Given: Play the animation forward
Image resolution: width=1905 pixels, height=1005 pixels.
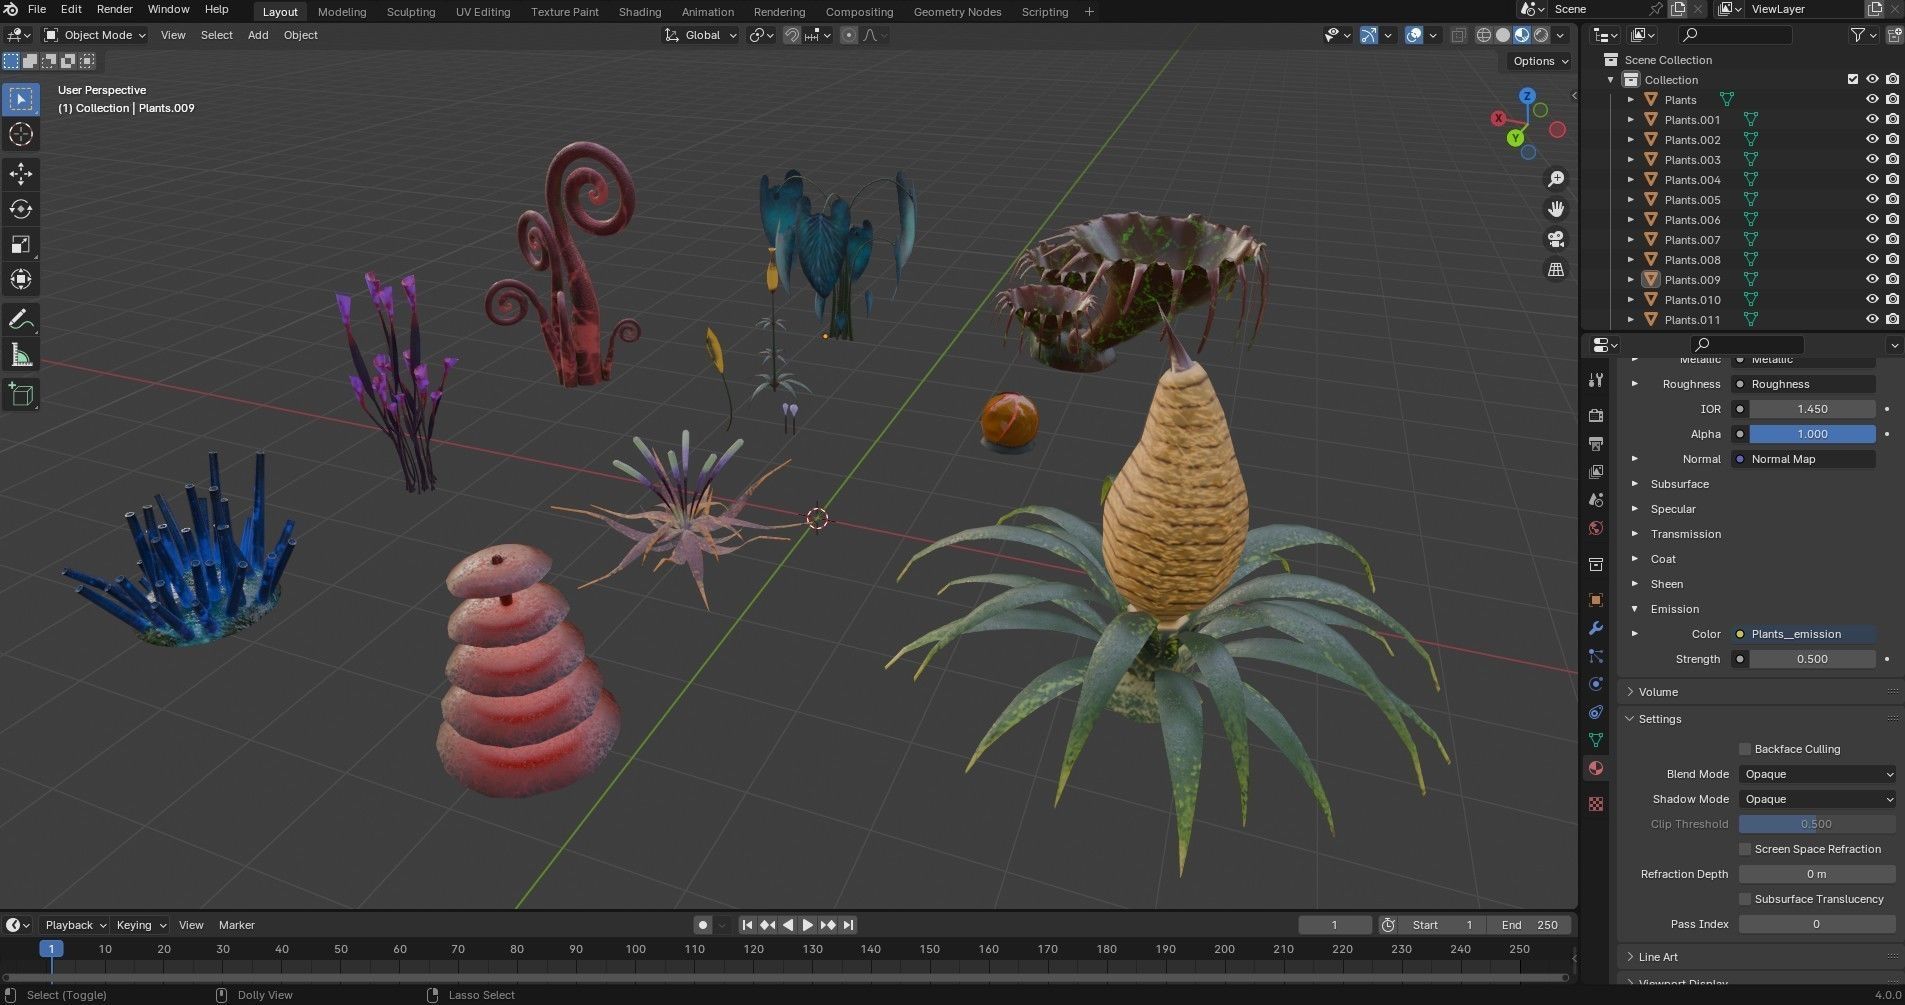Looking at the screenshot, I should (x=808, y=925).
